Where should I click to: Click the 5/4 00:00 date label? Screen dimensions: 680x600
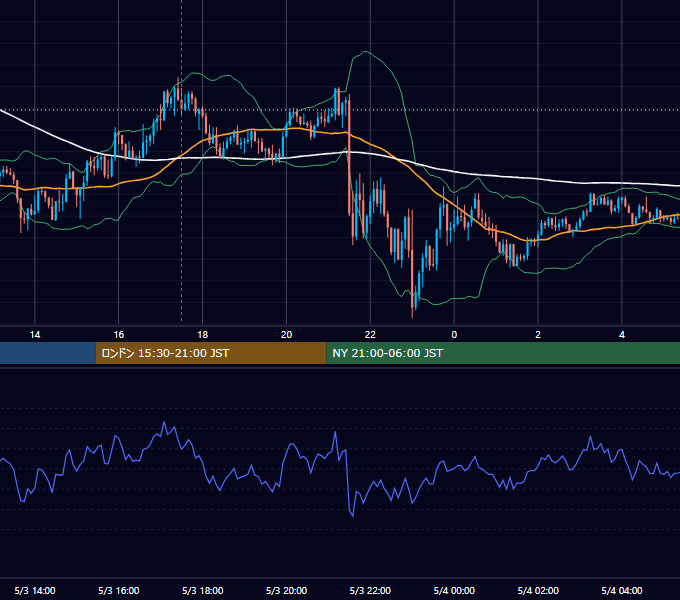point(454,590)
